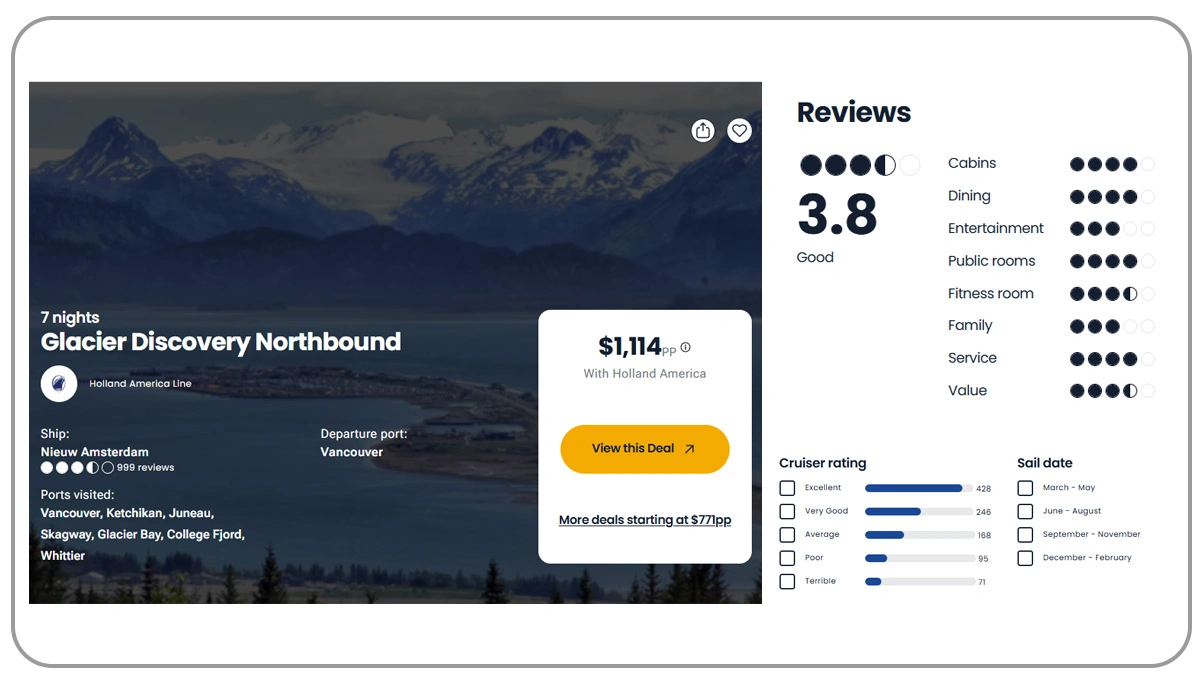Click the overall 3.8 rating circles

tap(858, 165)
